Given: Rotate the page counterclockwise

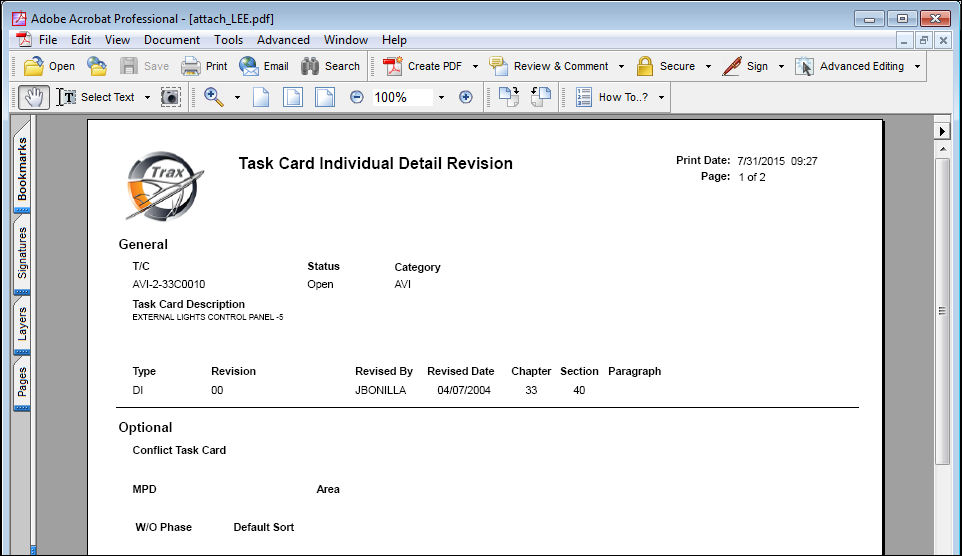Looking at the screenshot, I should [541, 97].
